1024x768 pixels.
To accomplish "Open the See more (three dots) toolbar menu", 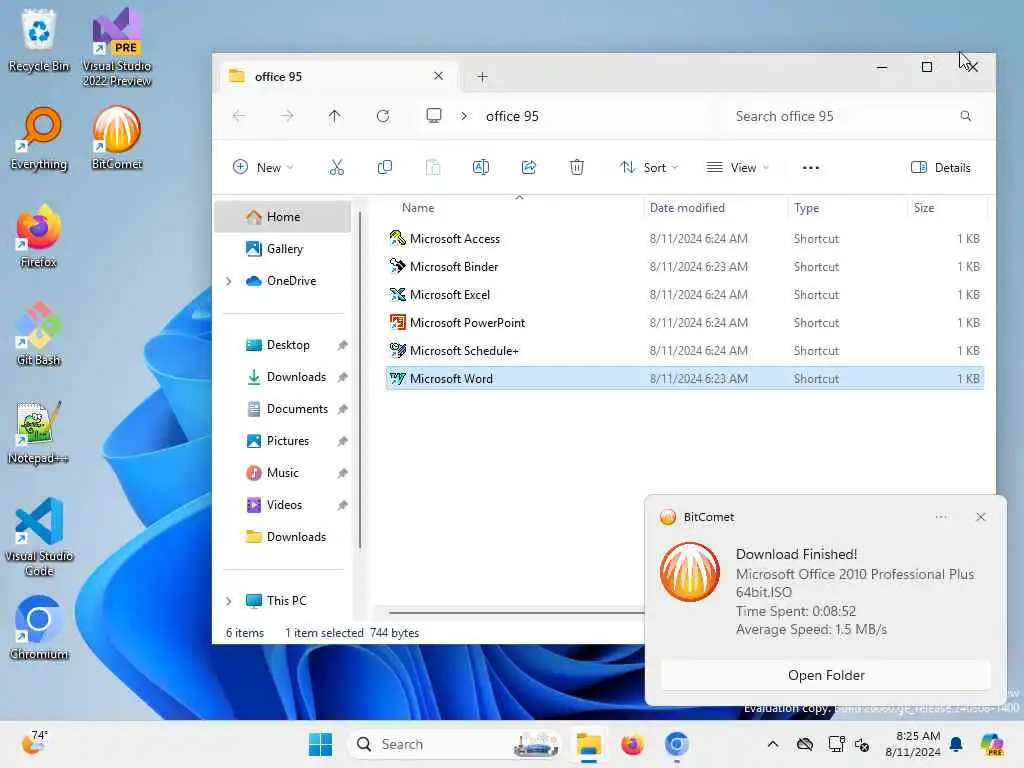I will (x=810, y=168).
